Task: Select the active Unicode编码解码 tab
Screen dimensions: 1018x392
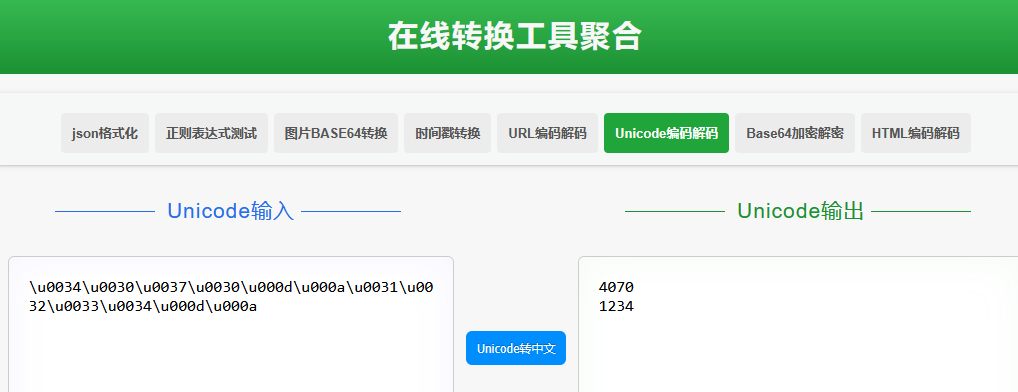Action: pyautogui.click(x=666, y=133)
